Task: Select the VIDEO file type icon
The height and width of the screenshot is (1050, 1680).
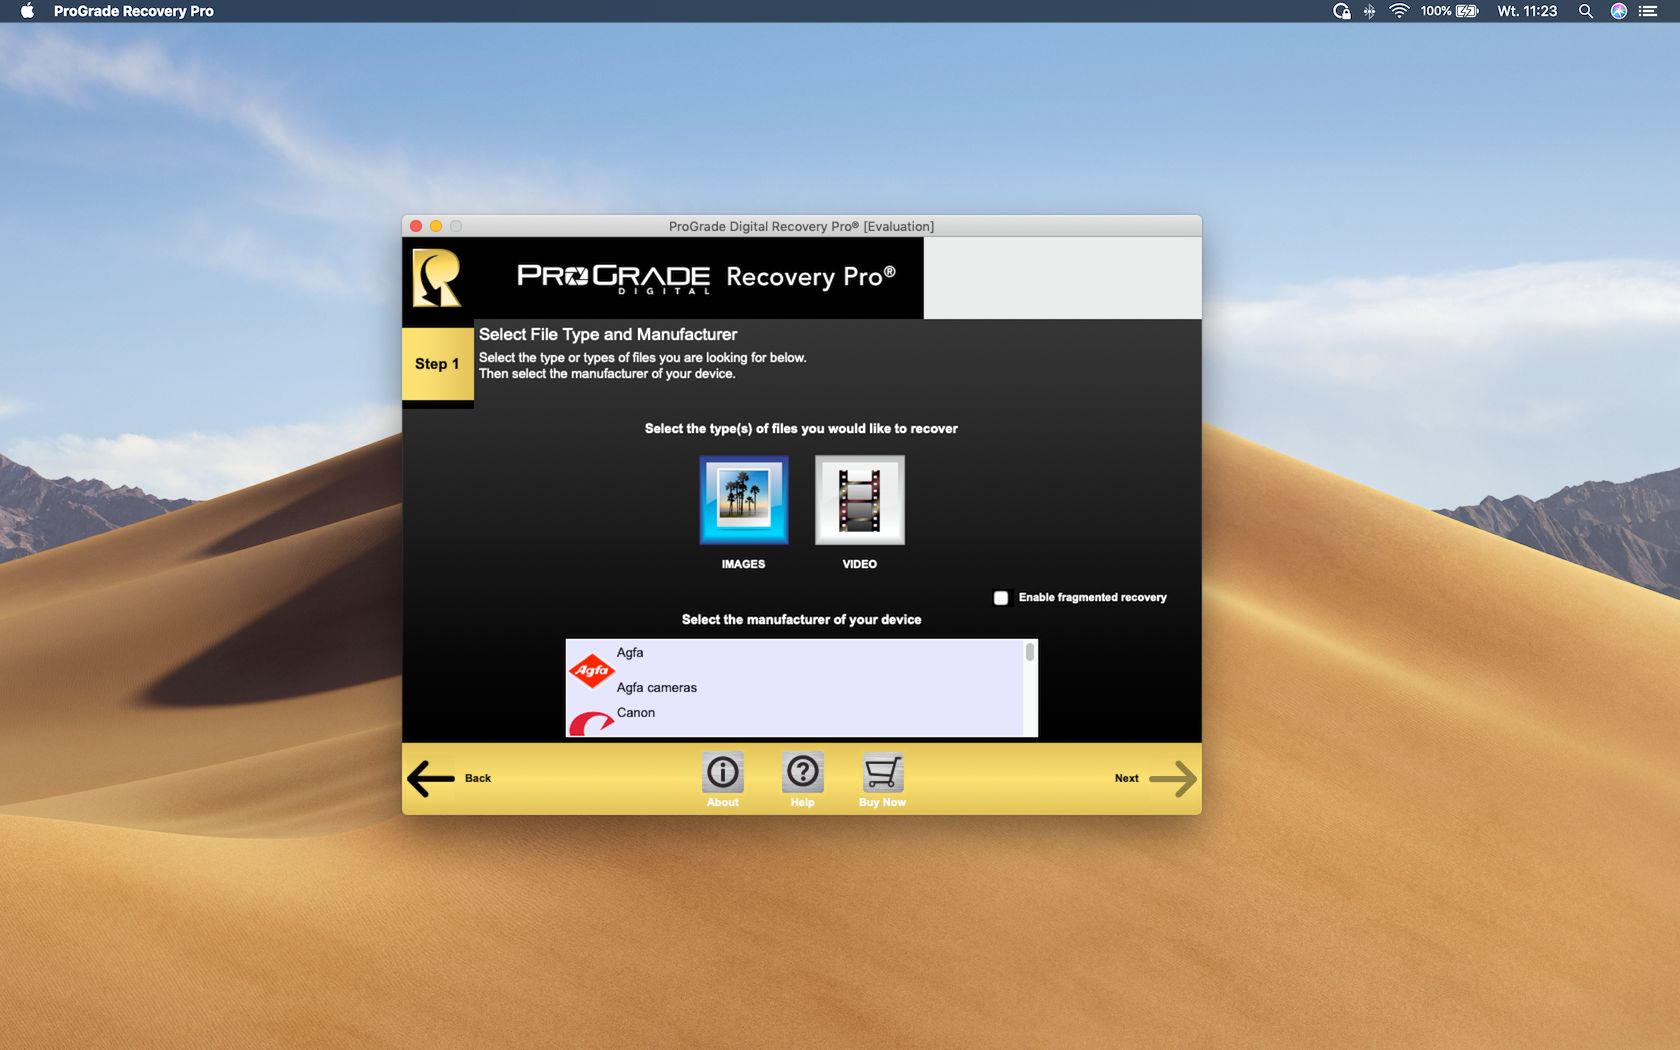Action: coord(859,500)
